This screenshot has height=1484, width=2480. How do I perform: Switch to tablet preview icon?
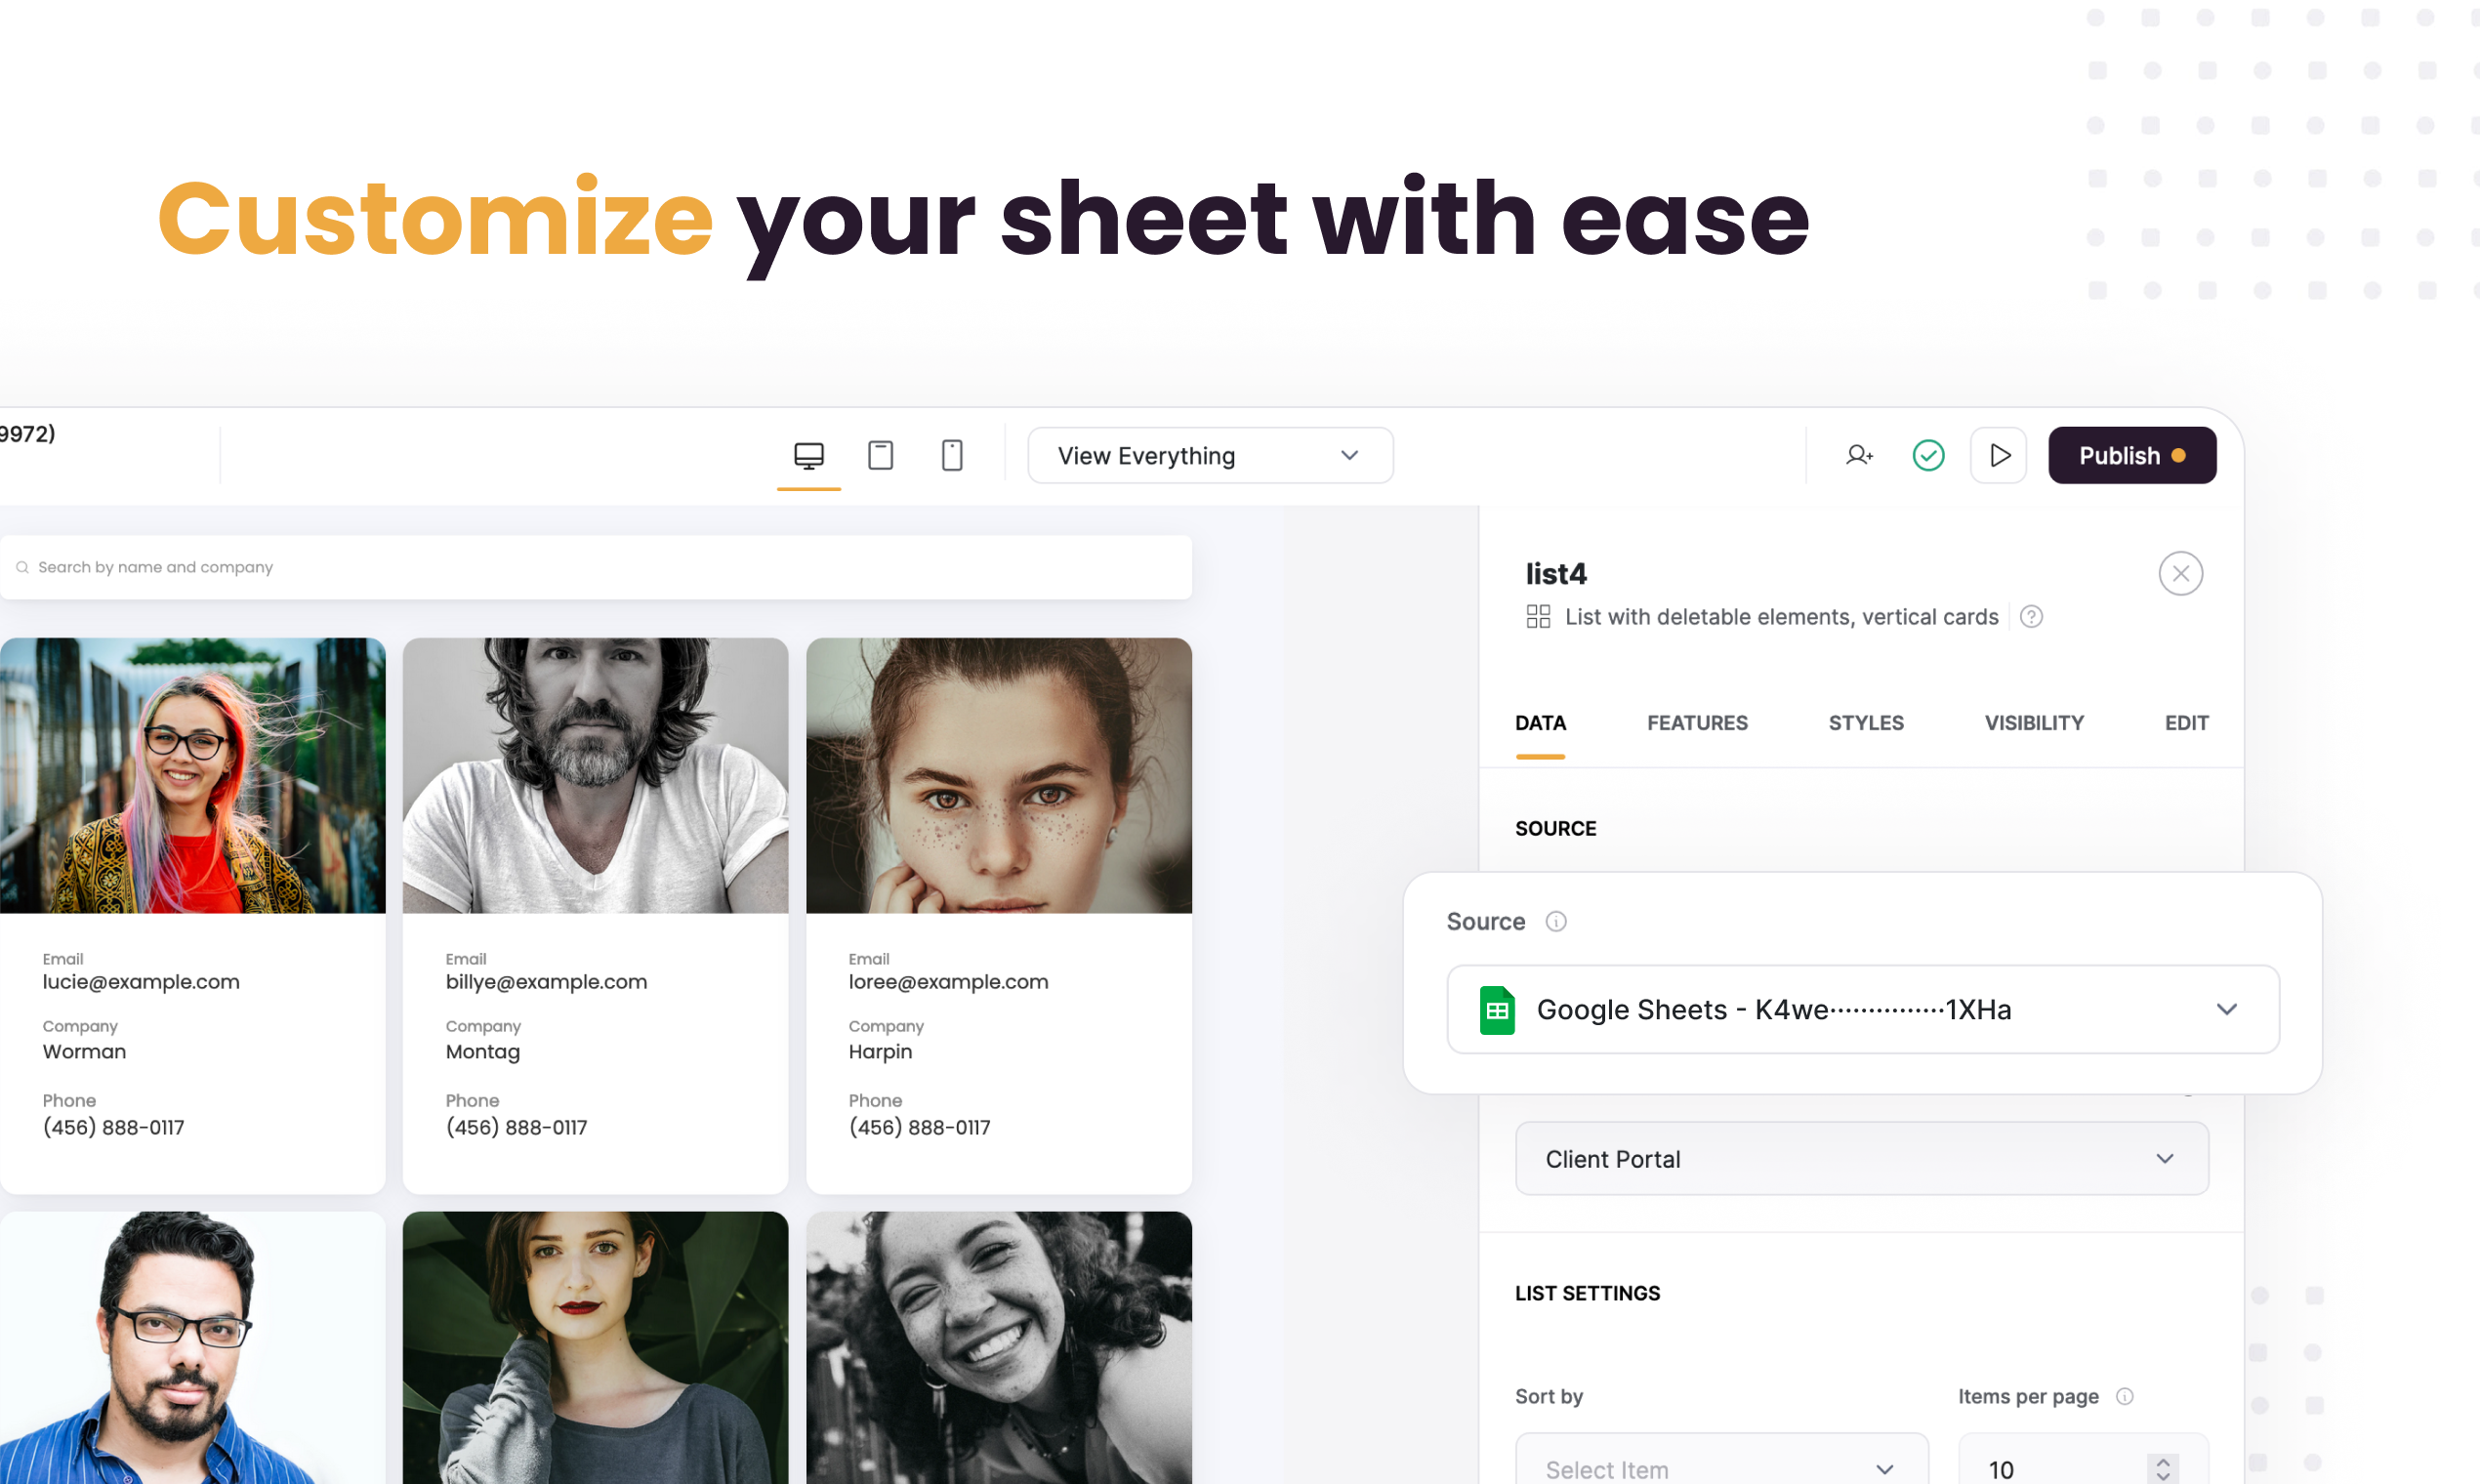pos(880,456)
